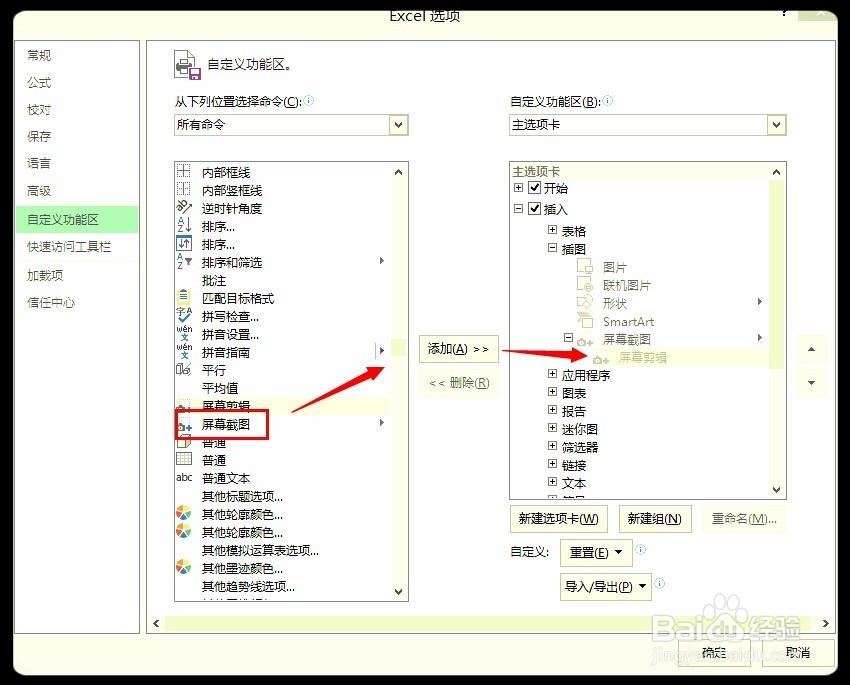Image resolution: width=850 pixels, height=685 pixels.
Task: Open the 所有命令 commands dropdown
Action: [398, 124]
